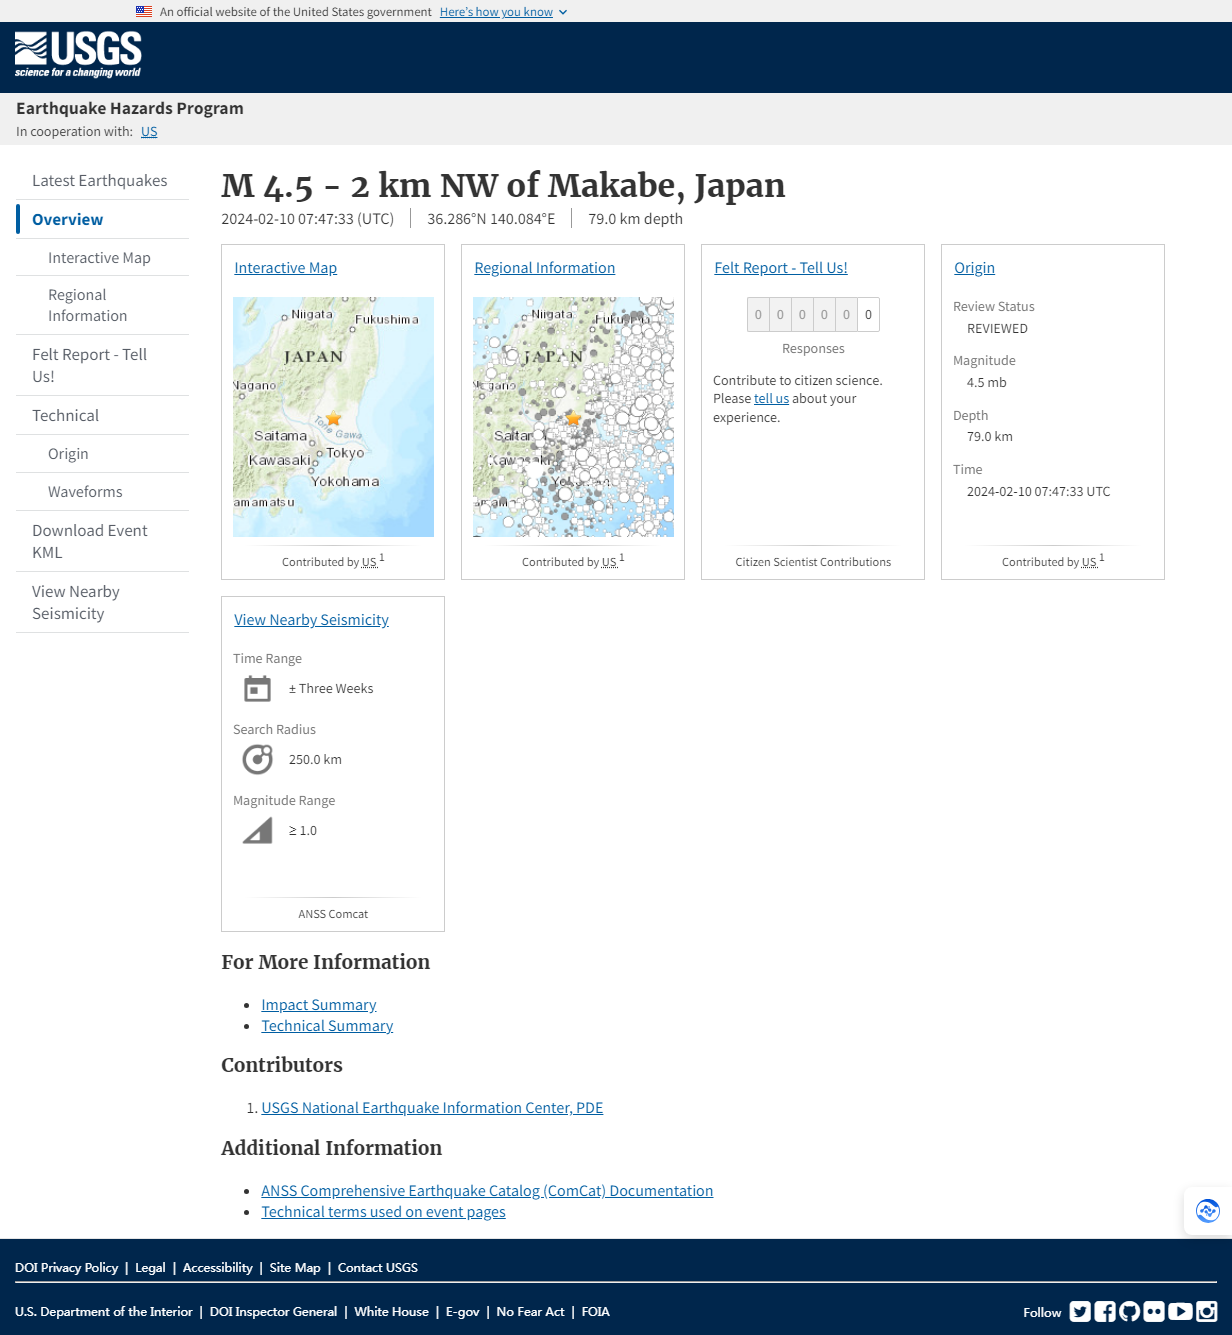Click the Magnitude Range triangle icon
Screen dimensions: 1232x1335
[x=258, y=831]
